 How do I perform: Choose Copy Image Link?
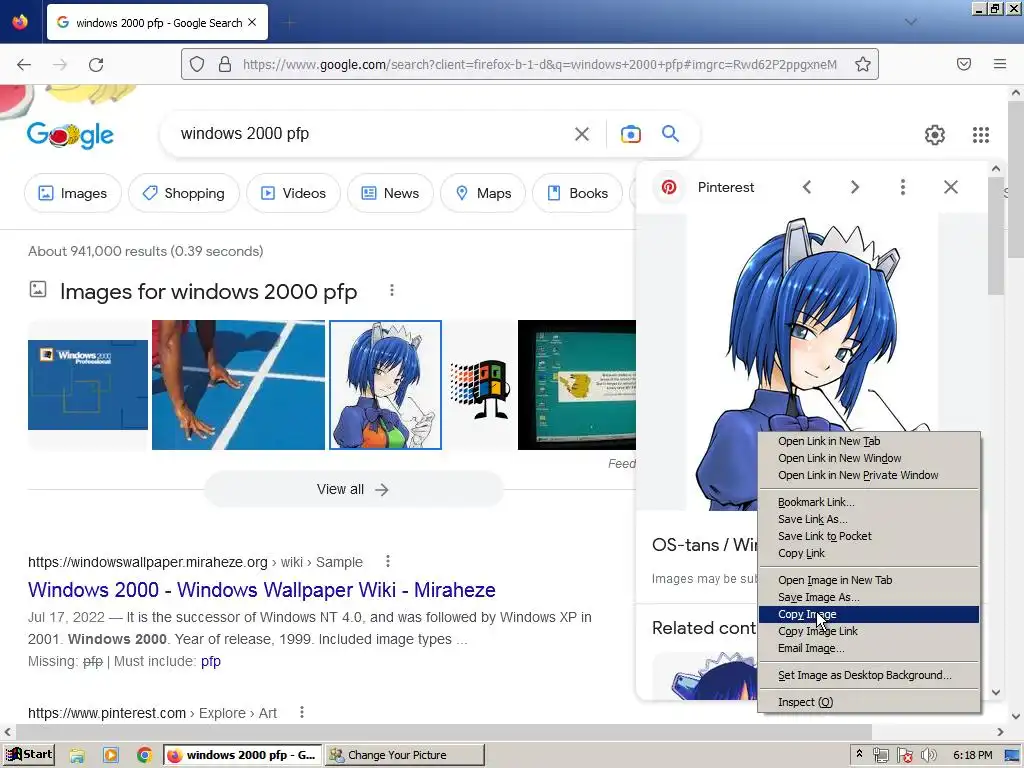click(x=869, y=631)
